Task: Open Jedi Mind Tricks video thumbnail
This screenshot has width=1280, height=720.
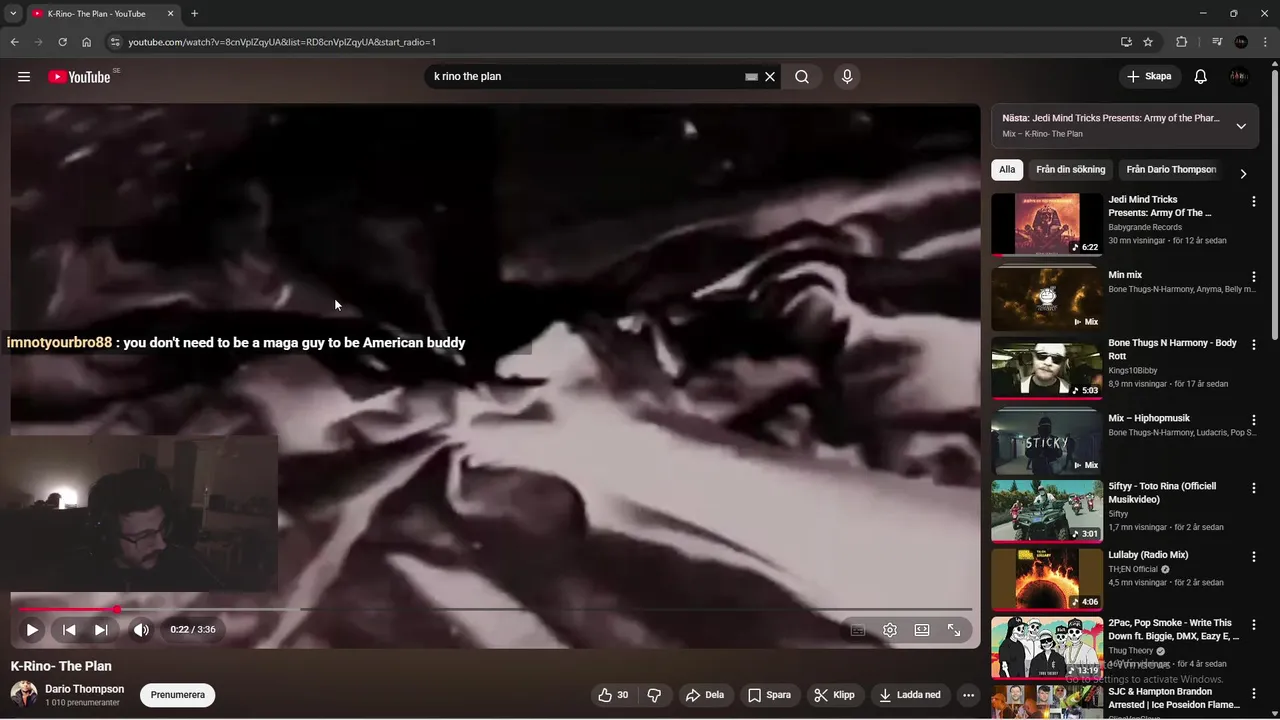Action: [x=1047, y=225]
